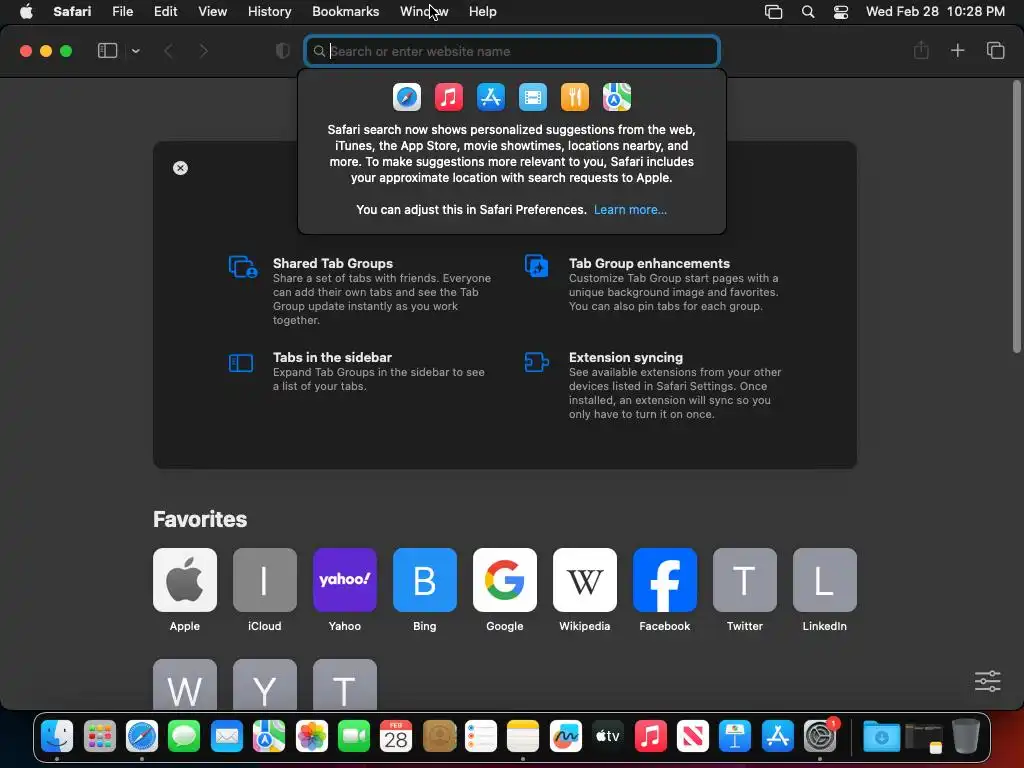Viewport: 1024px width, 768px height.
Task: Open the Apple menu
Action: tap(26, 11)
